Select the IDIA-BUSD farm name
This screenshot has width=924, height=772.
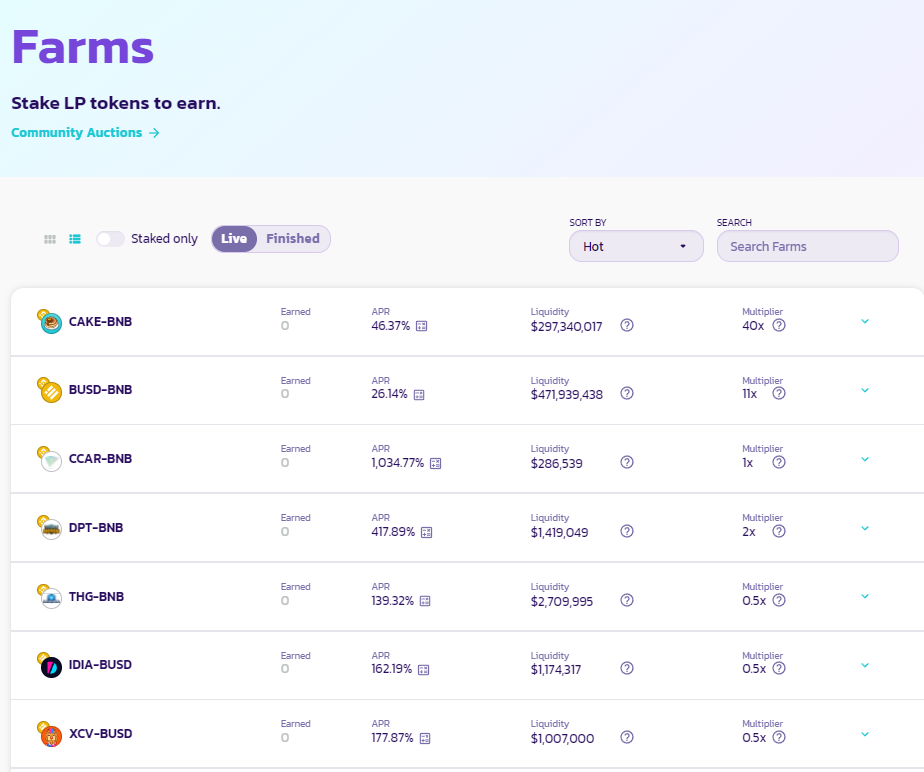[x=100, y=665]
